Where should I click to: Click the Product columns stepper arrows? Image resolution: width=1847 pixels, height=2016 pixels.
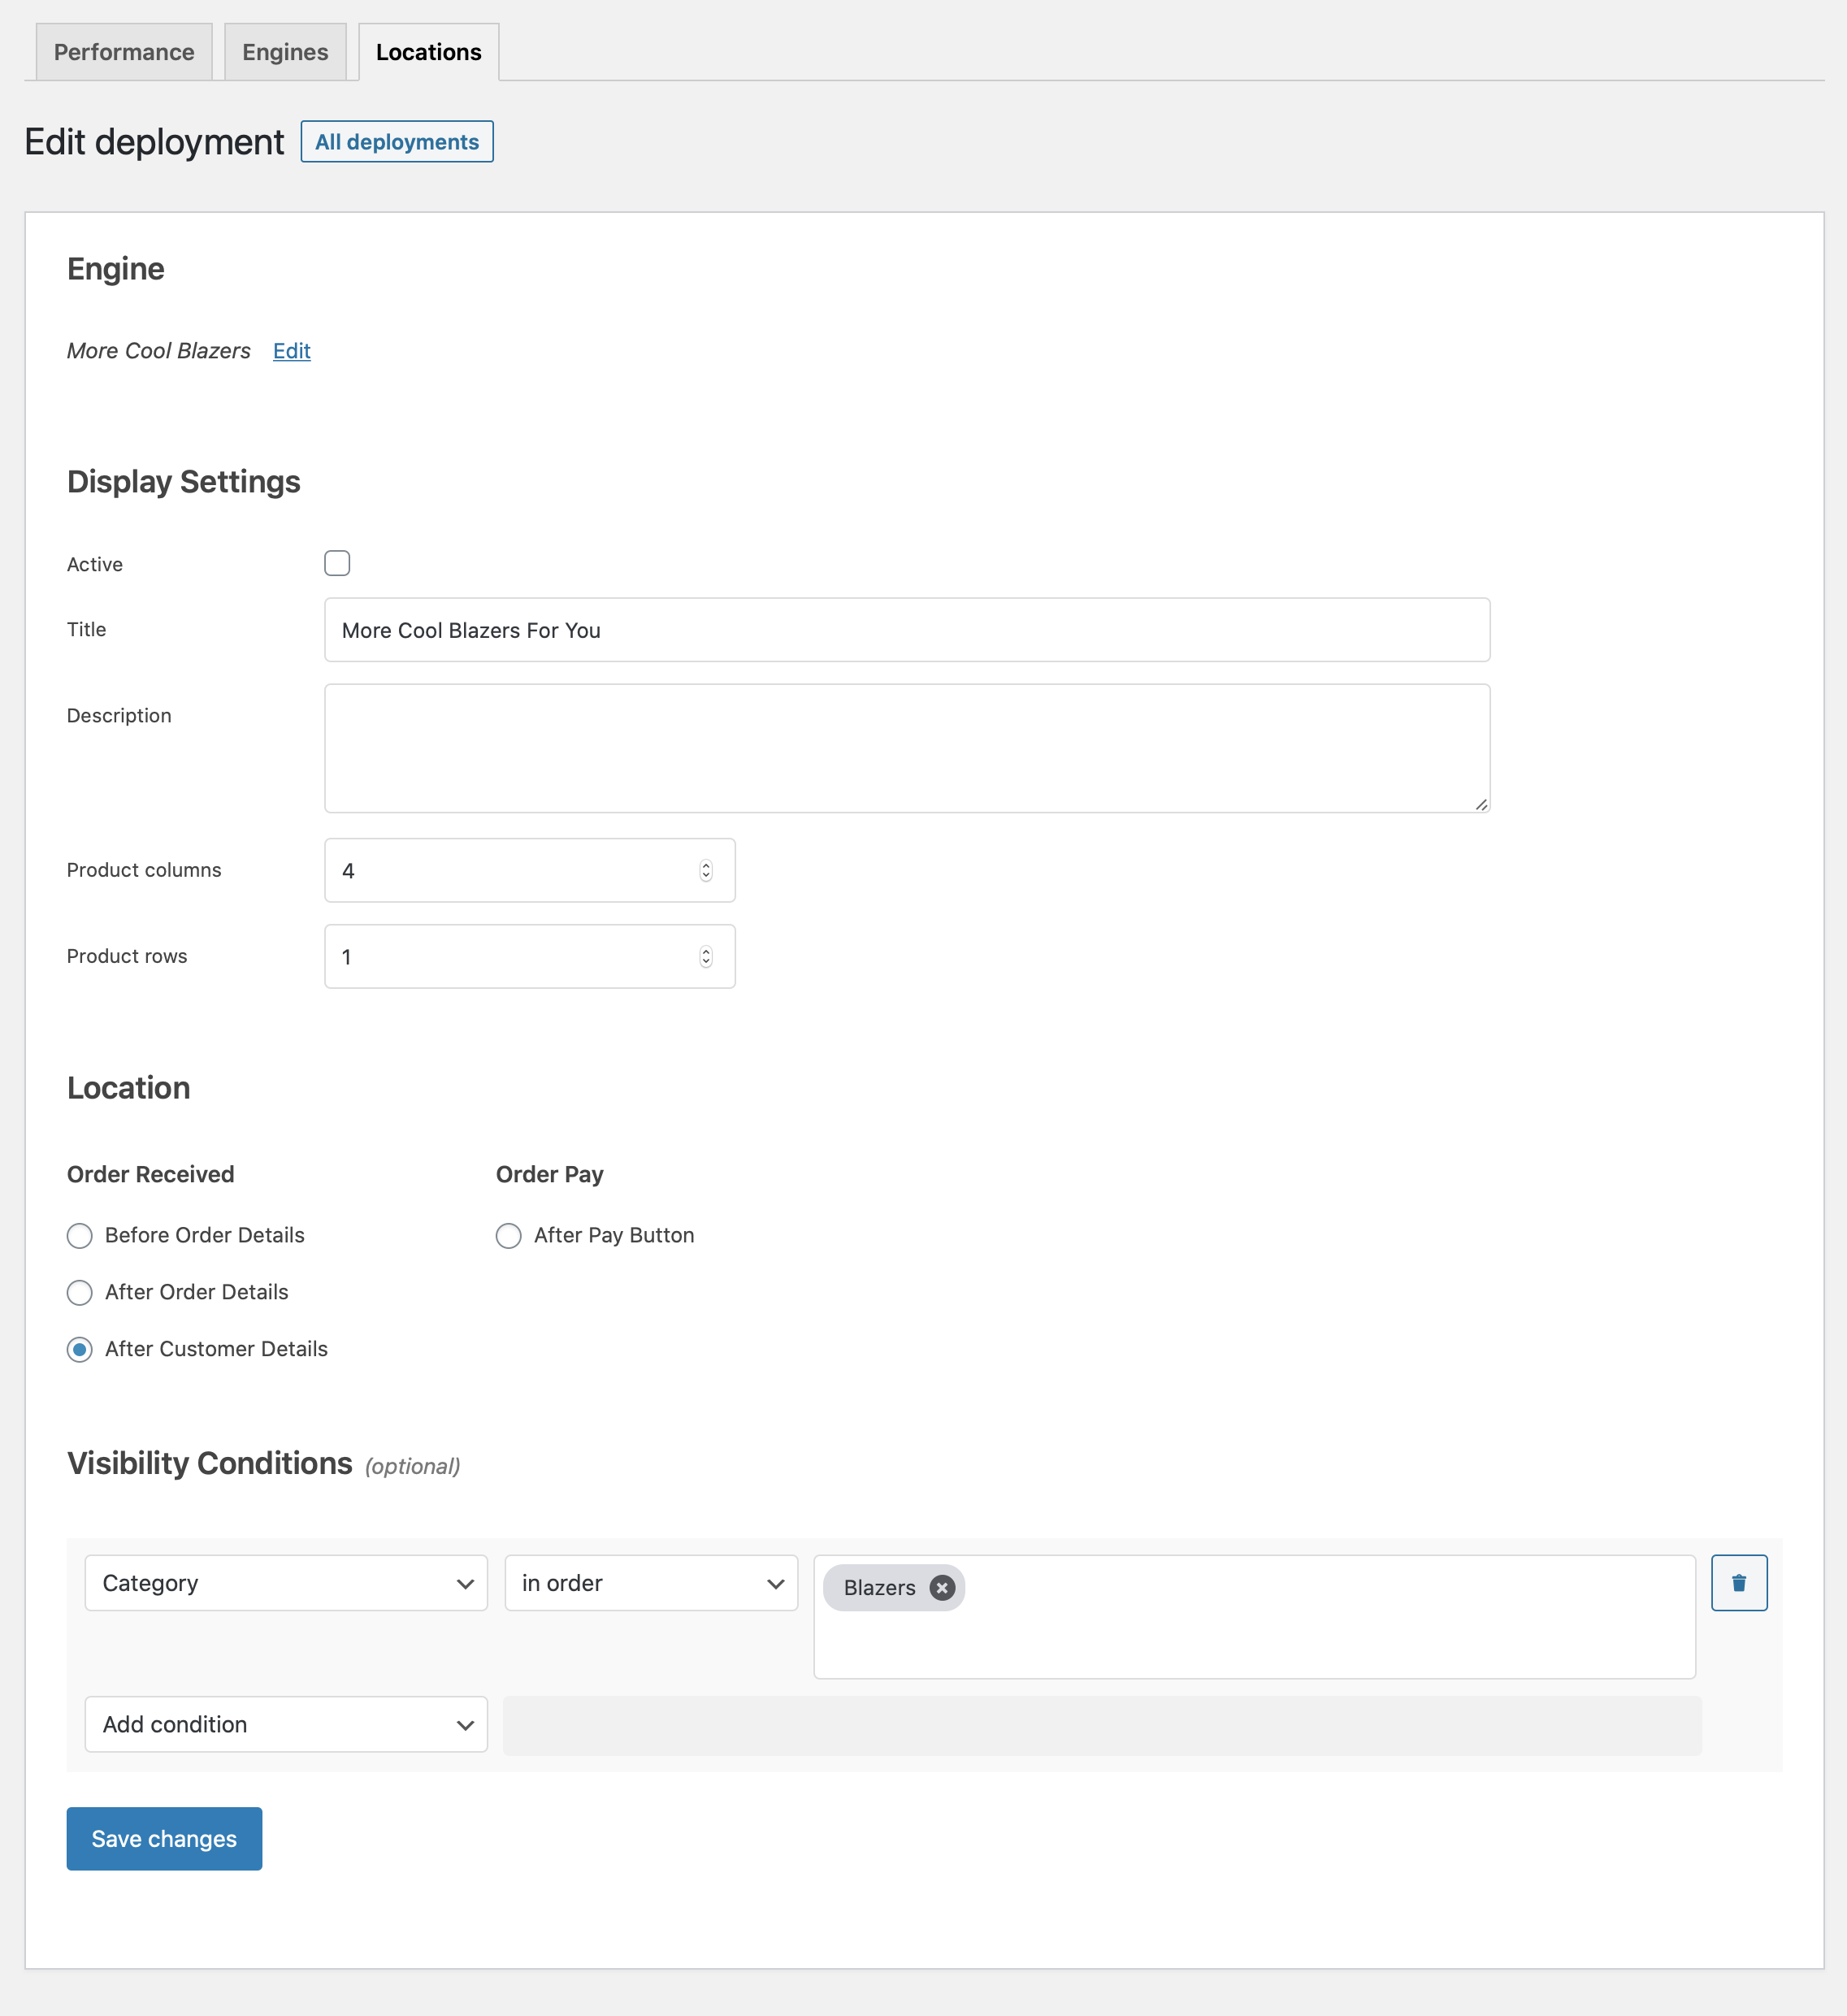tap(705, 870)
